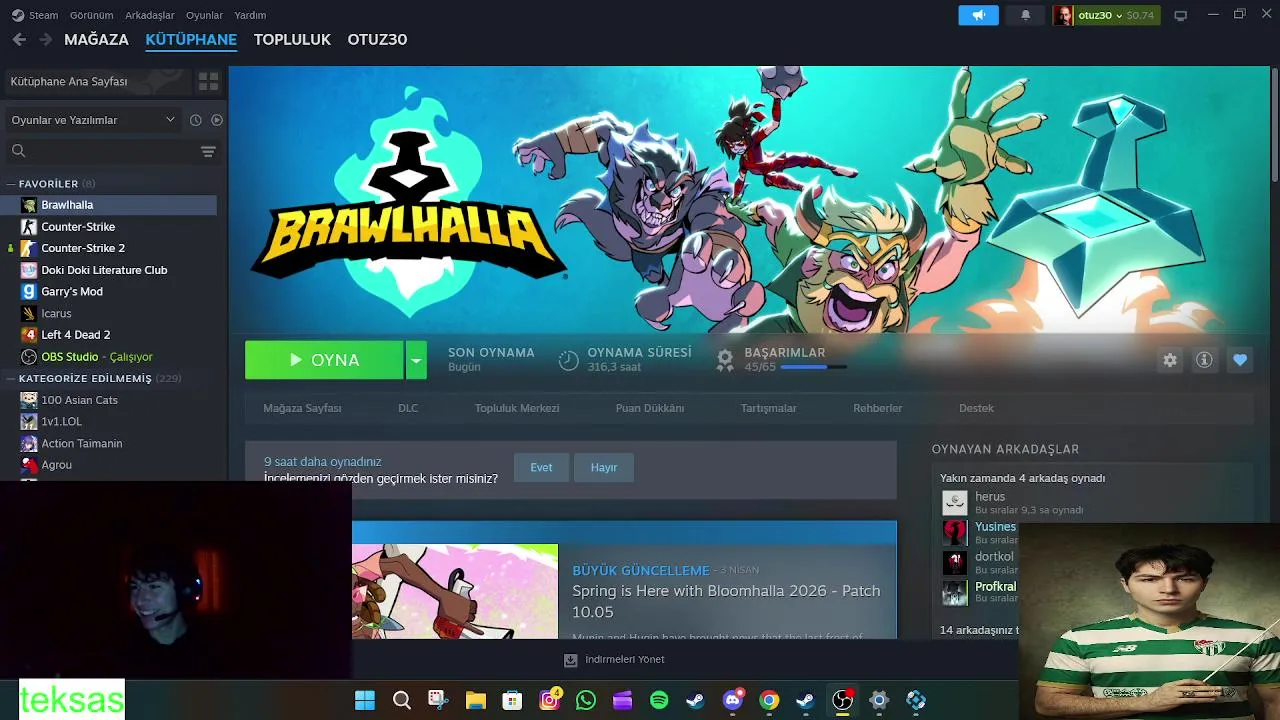Open the Oyunlar menu
Viewport: 1280px width, 720px height.
click(204, 15)
